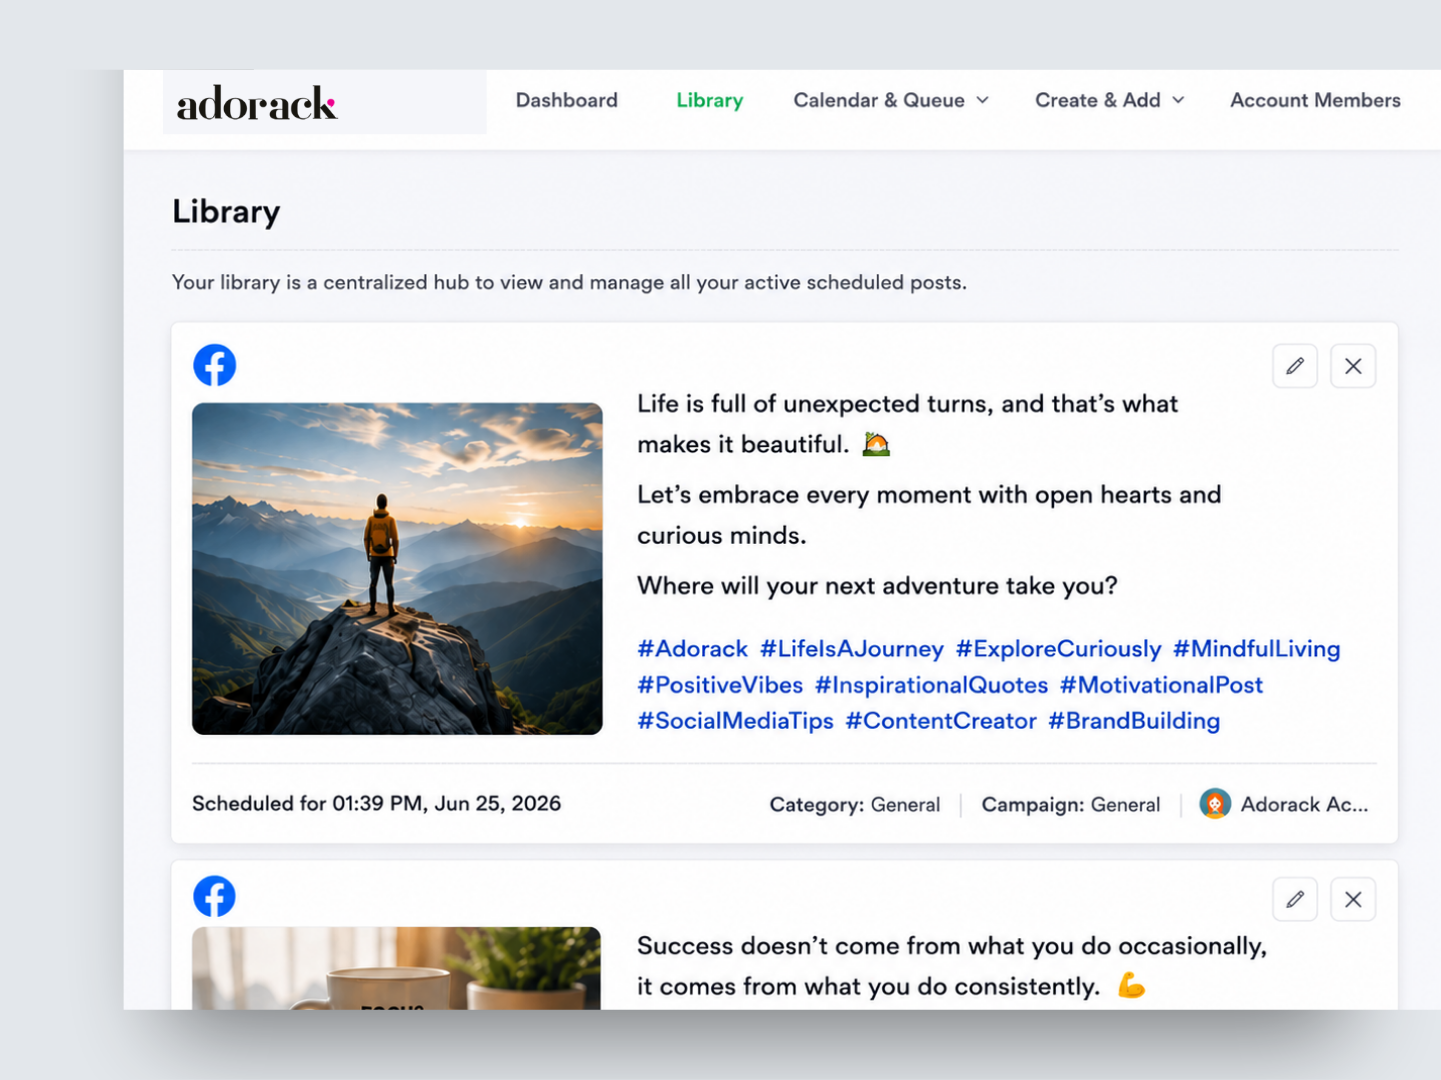
Task: Select the #SocialMediaTips hashtag
Action: pyautogui.click(x=735, y=721)
